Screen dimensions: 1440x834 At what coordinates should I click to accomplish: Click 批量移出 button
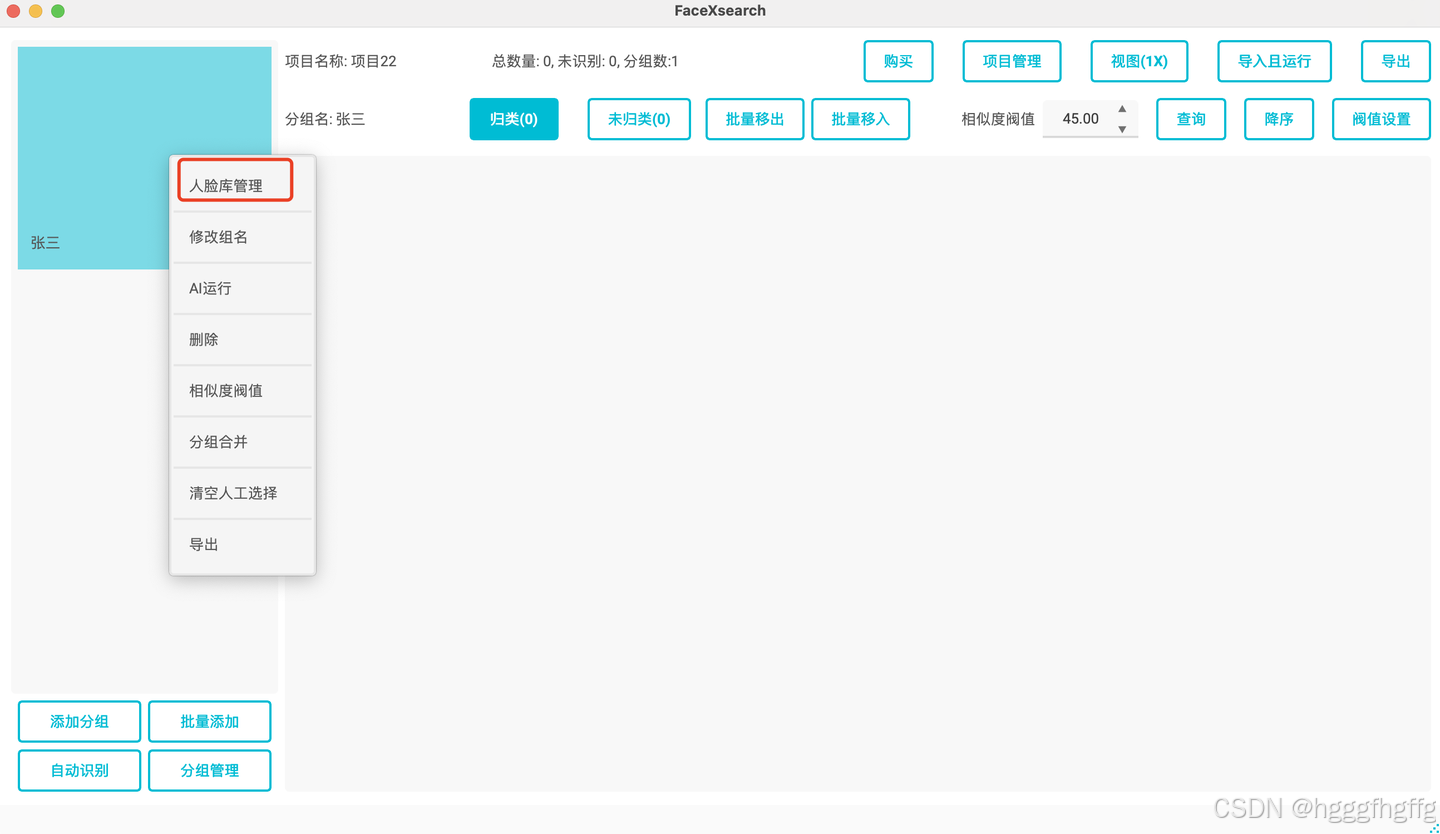tap(755, 119)
